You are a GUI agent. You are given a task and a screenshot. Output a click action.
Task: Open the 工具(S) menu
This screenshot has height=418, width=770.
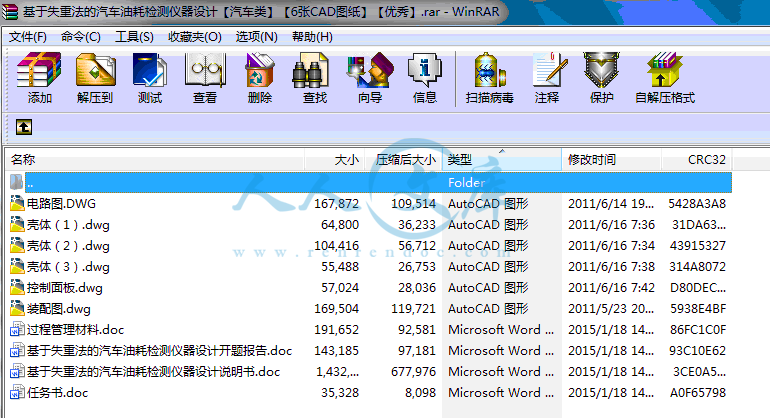click(134, 37)
